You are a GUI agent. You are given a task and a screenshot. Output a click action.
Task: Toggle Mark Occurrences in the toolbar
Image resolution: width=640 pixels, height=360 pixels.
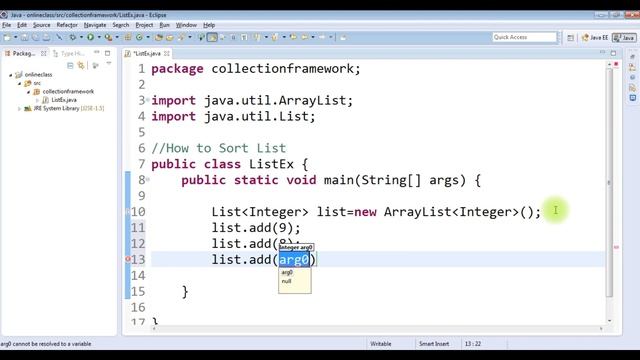212,38
